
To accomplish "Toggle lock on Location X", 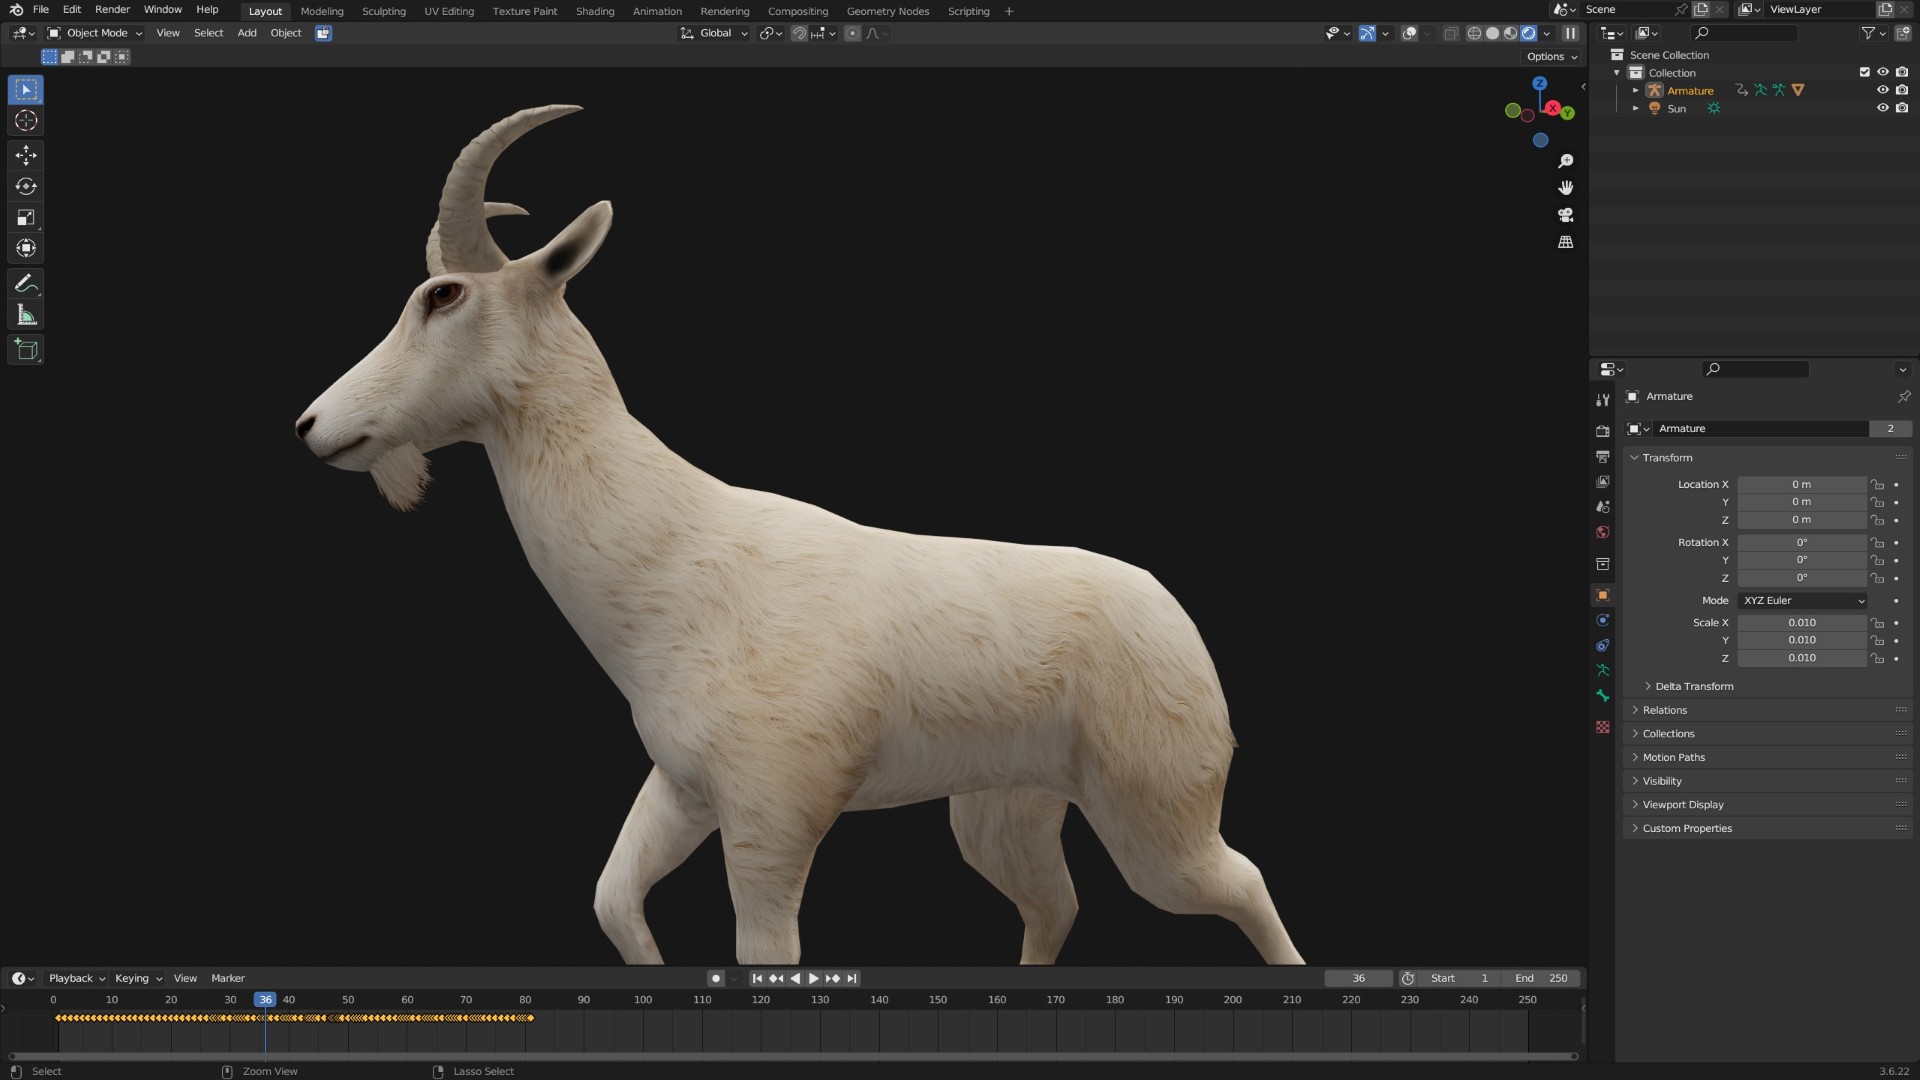I will [x=1877, y=484].
